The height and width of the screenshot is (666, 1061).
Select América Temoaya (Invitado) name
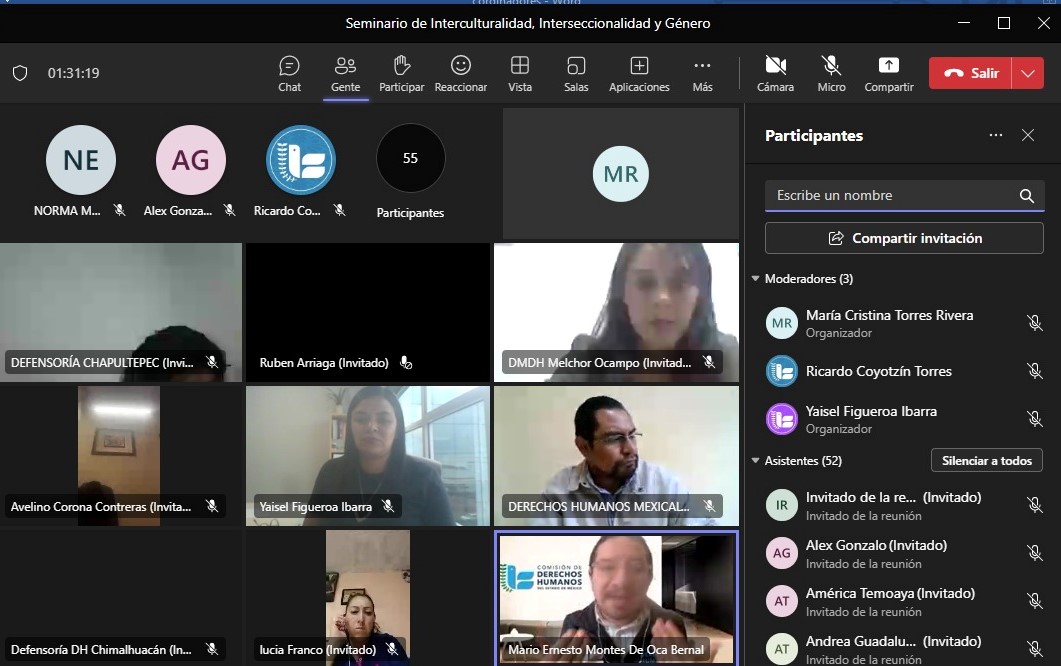click(890, 594)
